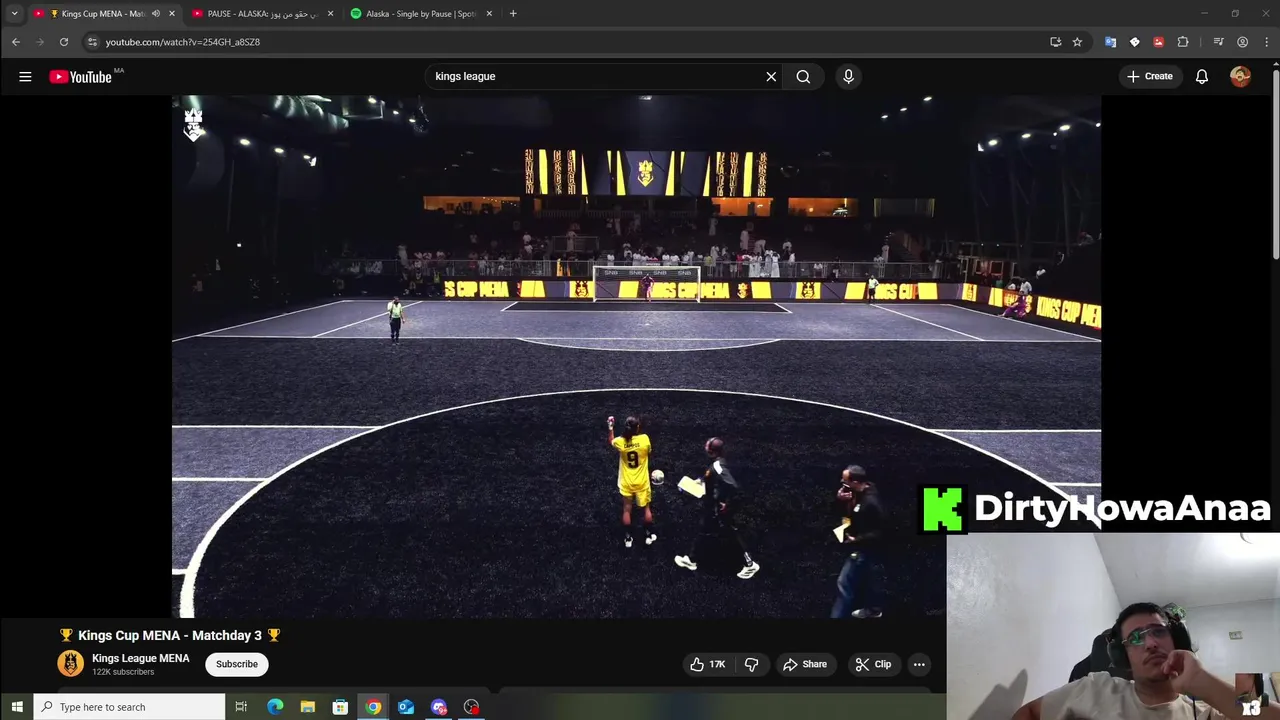Open the red image extension icon

coord(1158,42)
